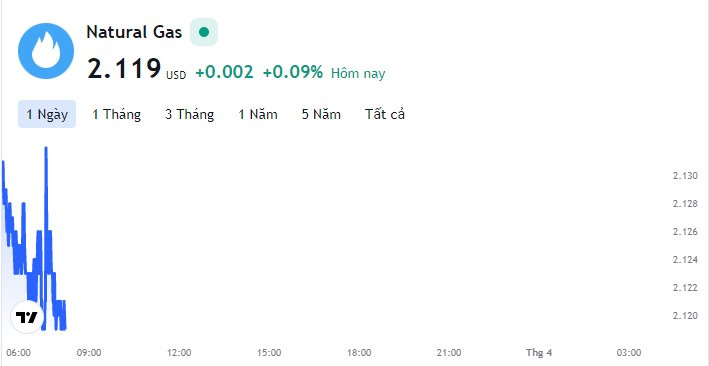
Task: Click the Natural Gas flame logo
Action: click(x=46, y=51)
